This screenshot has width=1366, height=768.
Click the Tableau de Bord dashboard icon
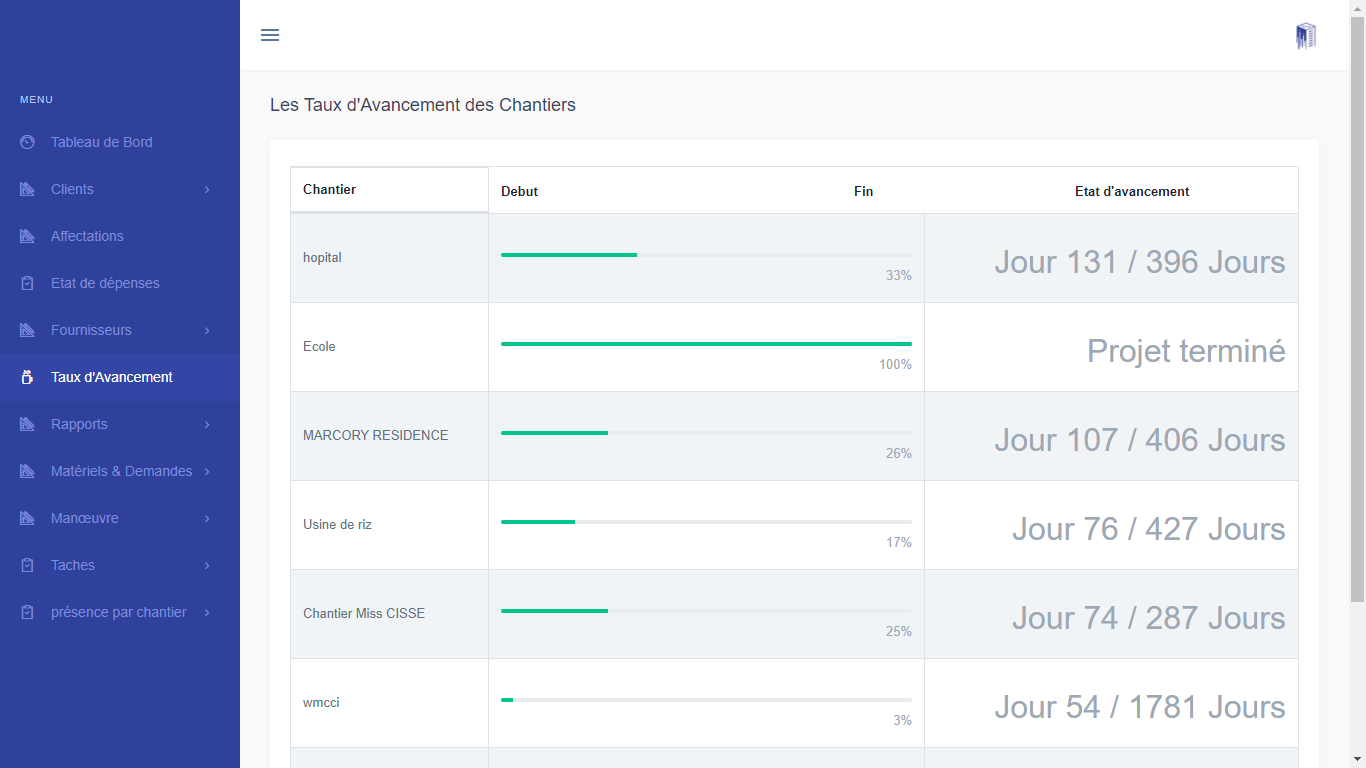coord(27,142)
